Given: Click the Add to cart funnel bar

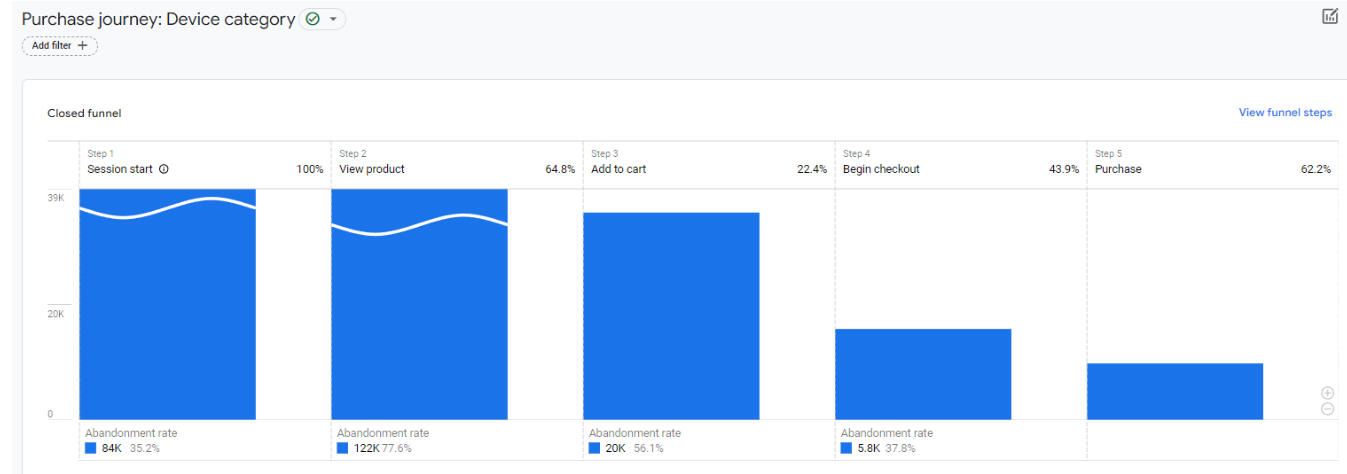Looking at the screenshot, I should [672, 316].
